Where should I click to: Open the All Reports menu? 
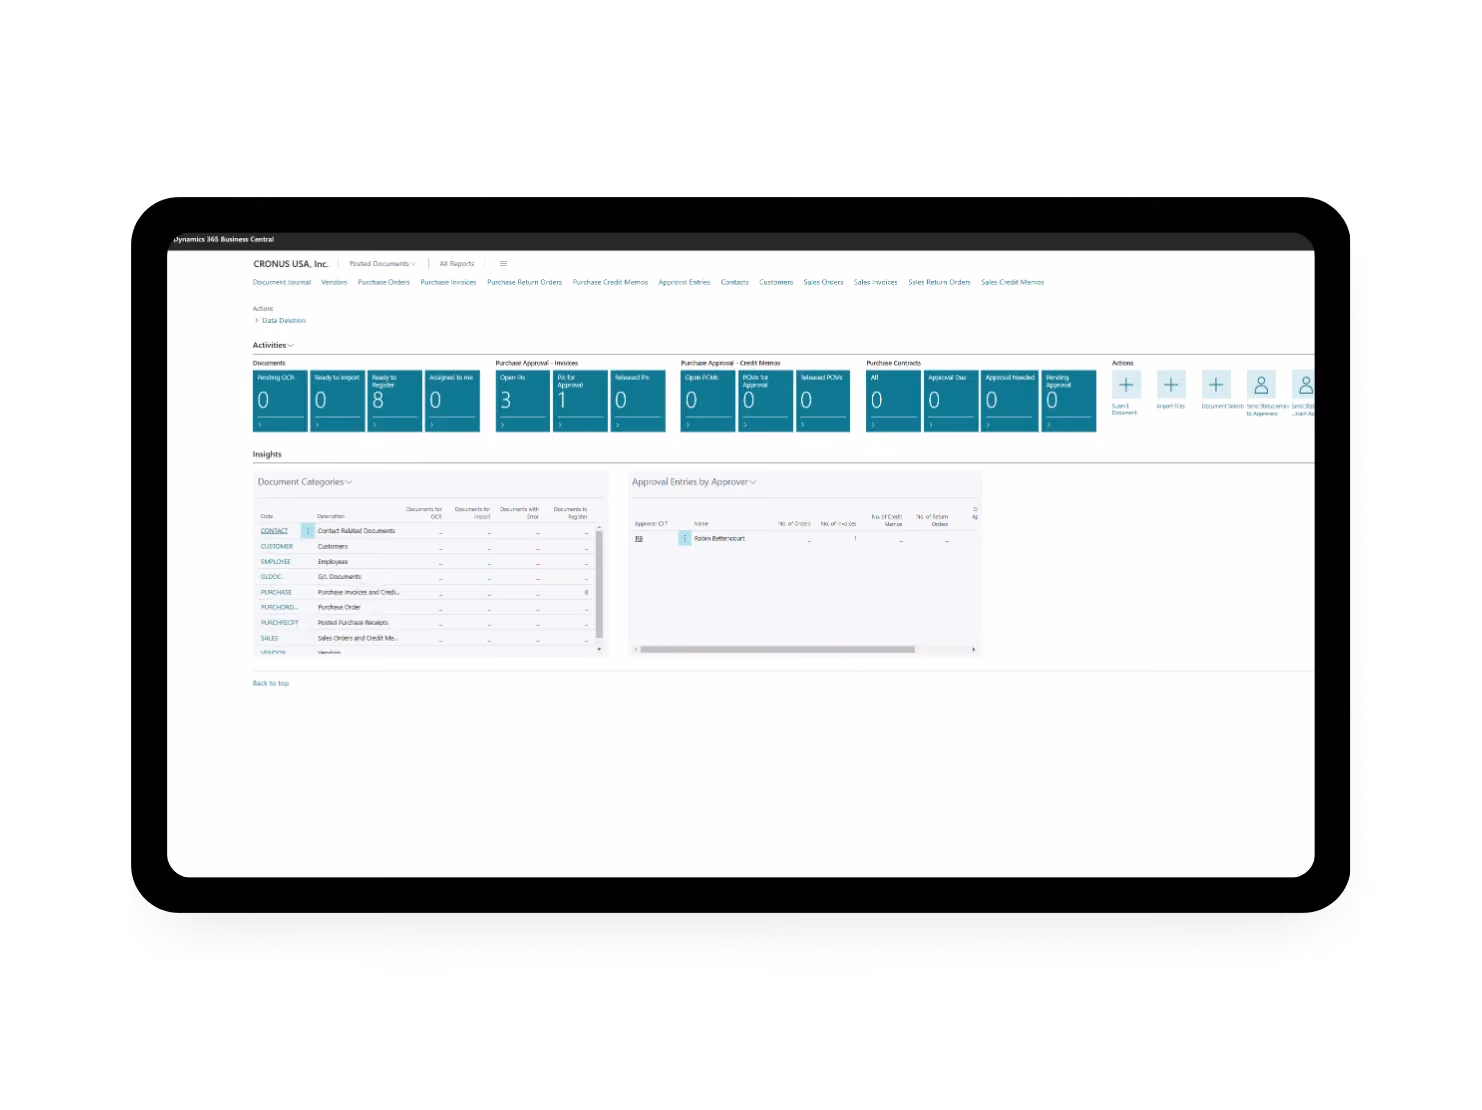pyautogui.click(x=457, y=264)
